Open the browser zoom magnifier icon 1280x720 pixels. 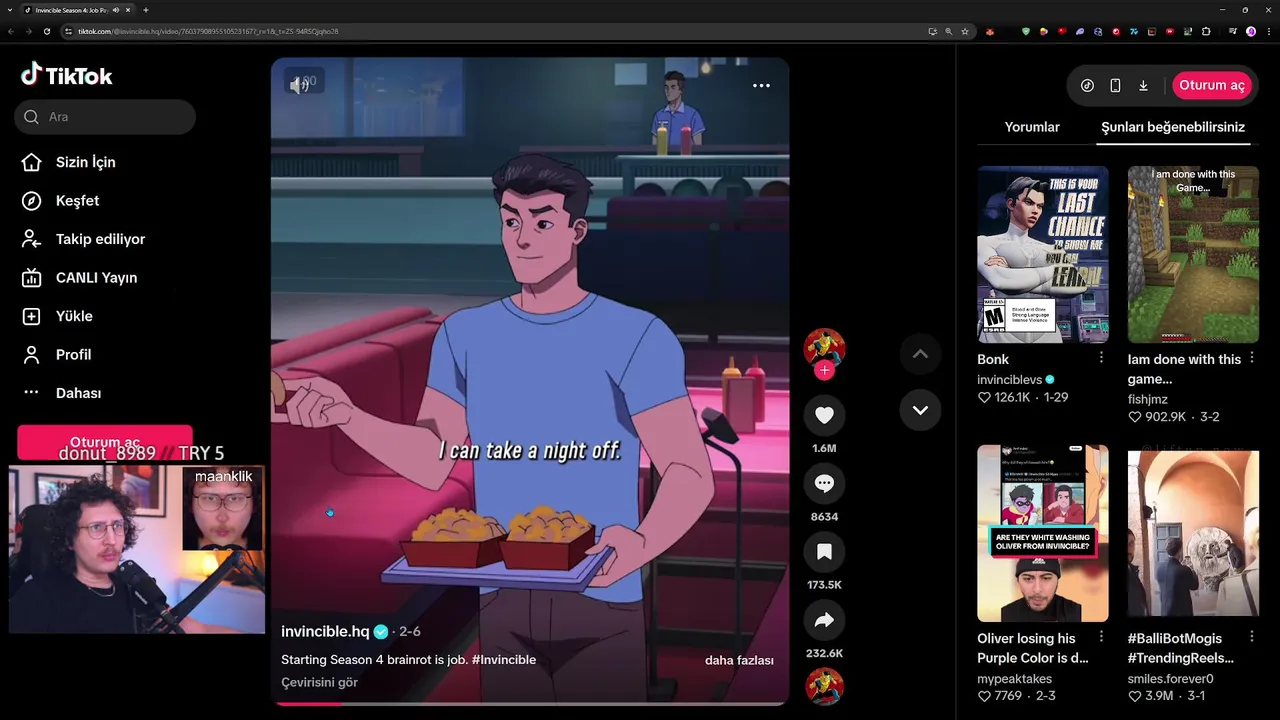(x=949, y=31)
